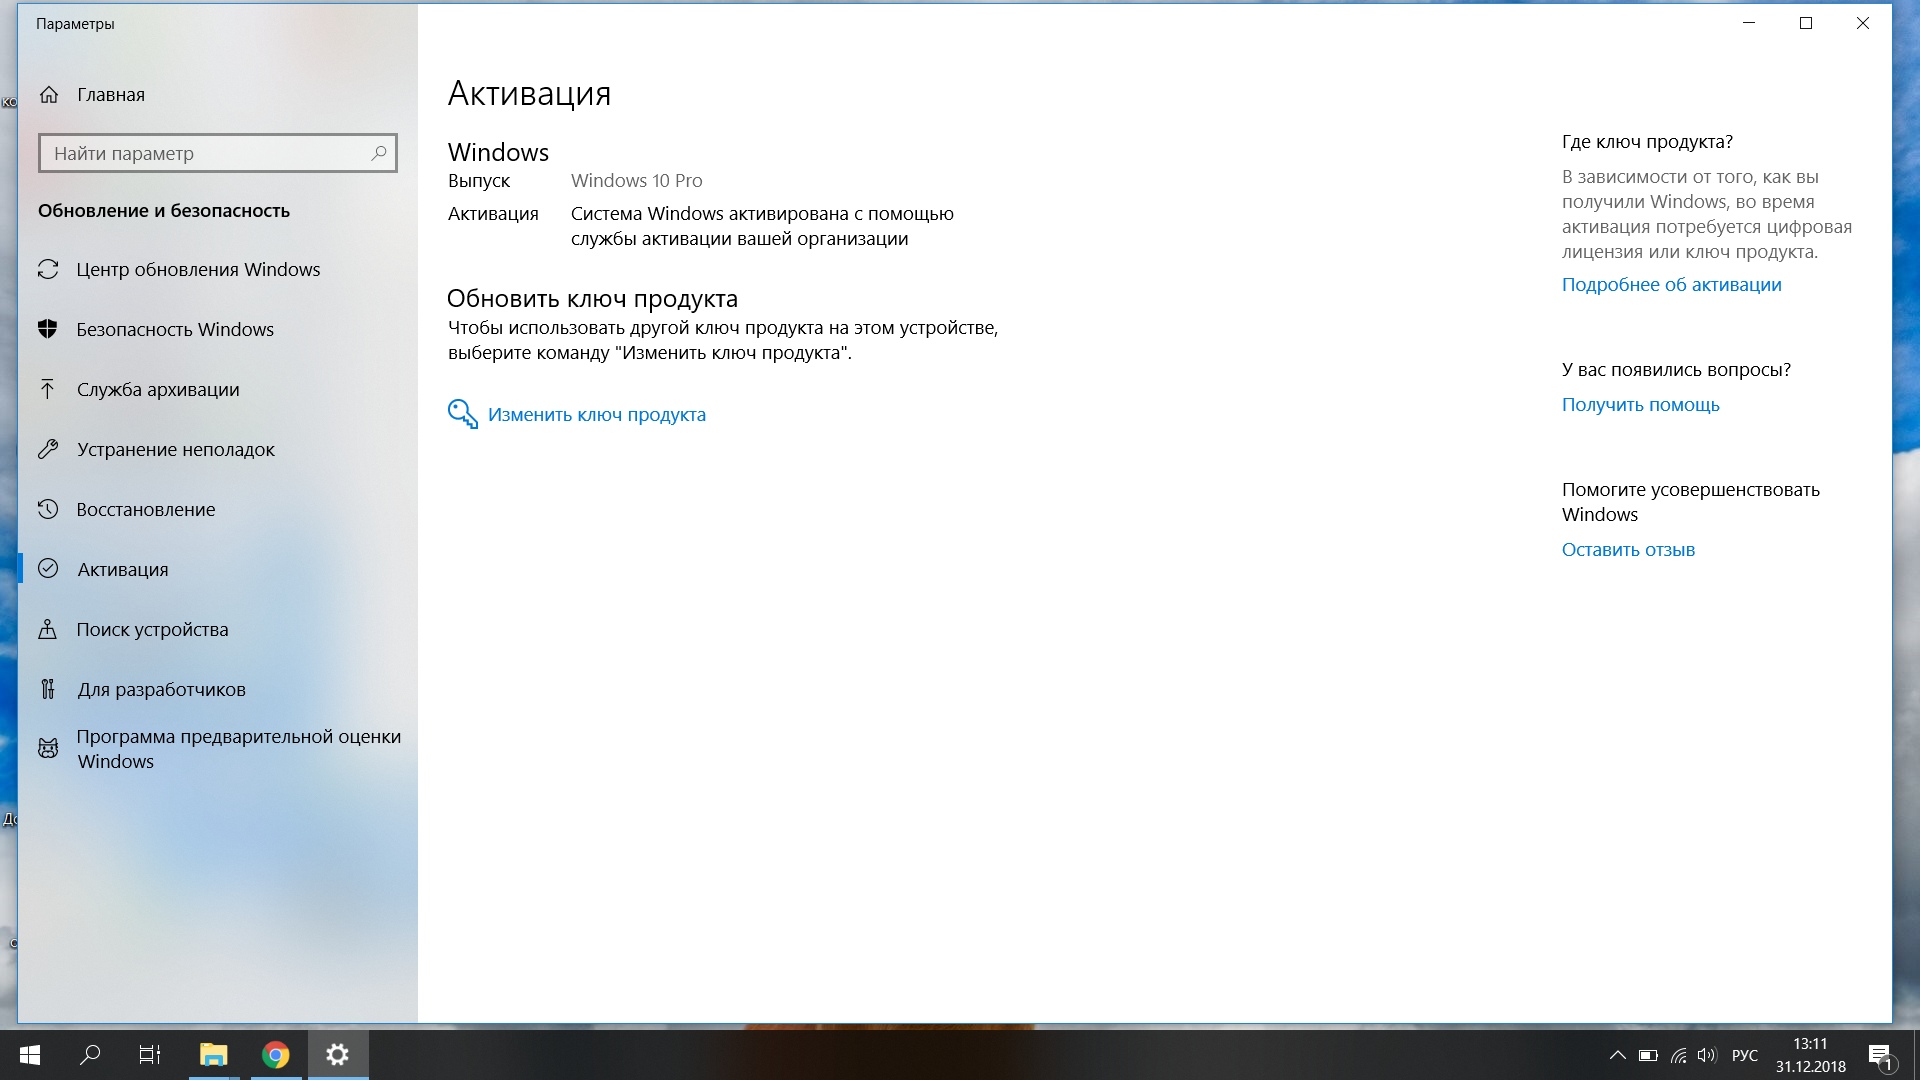Select Служба архивации in sidebar

[158, 389]
